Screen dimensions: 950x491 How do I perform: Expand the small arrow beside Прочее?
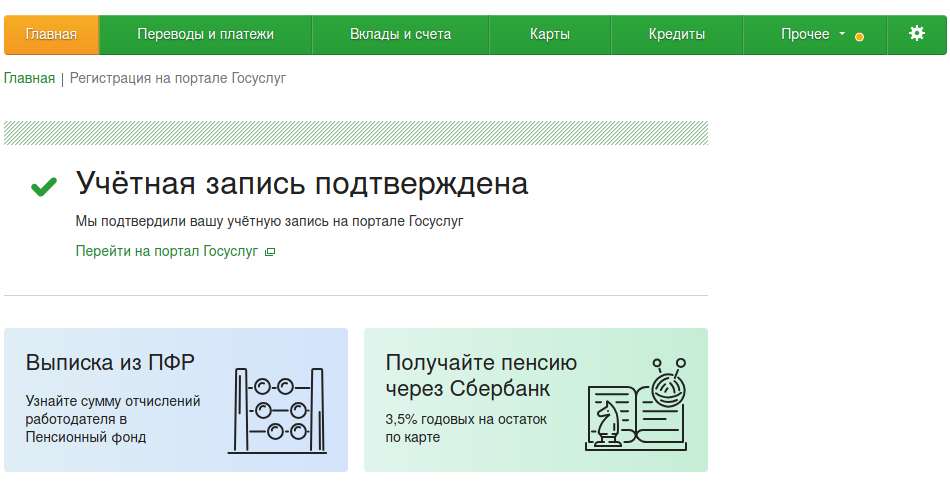coord(842,34)
